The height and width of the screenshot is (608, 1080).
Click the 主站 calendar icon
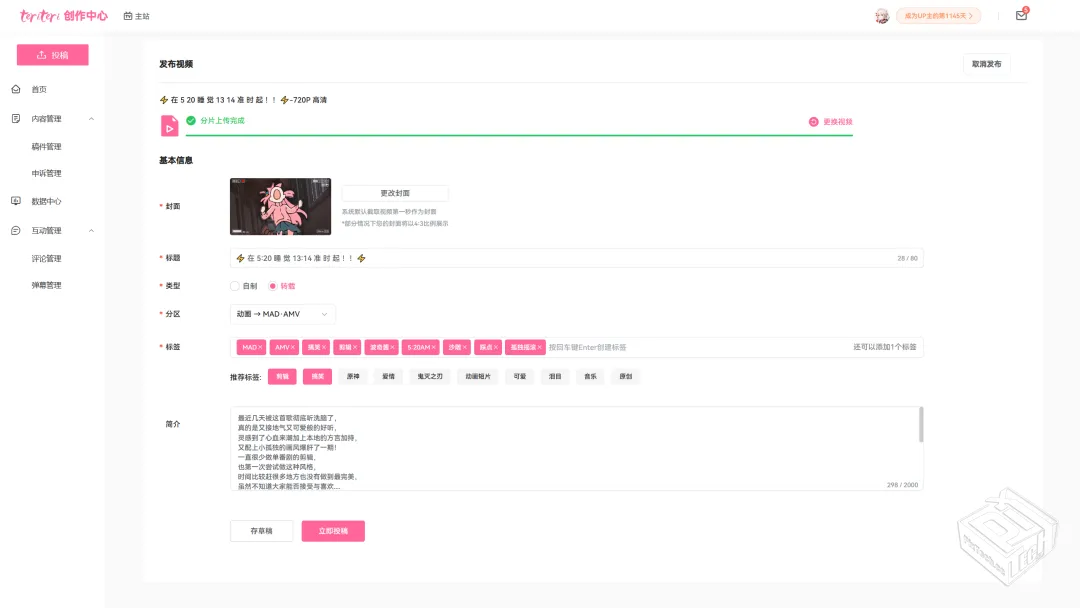pyautogui.click(x=128, y=16)
